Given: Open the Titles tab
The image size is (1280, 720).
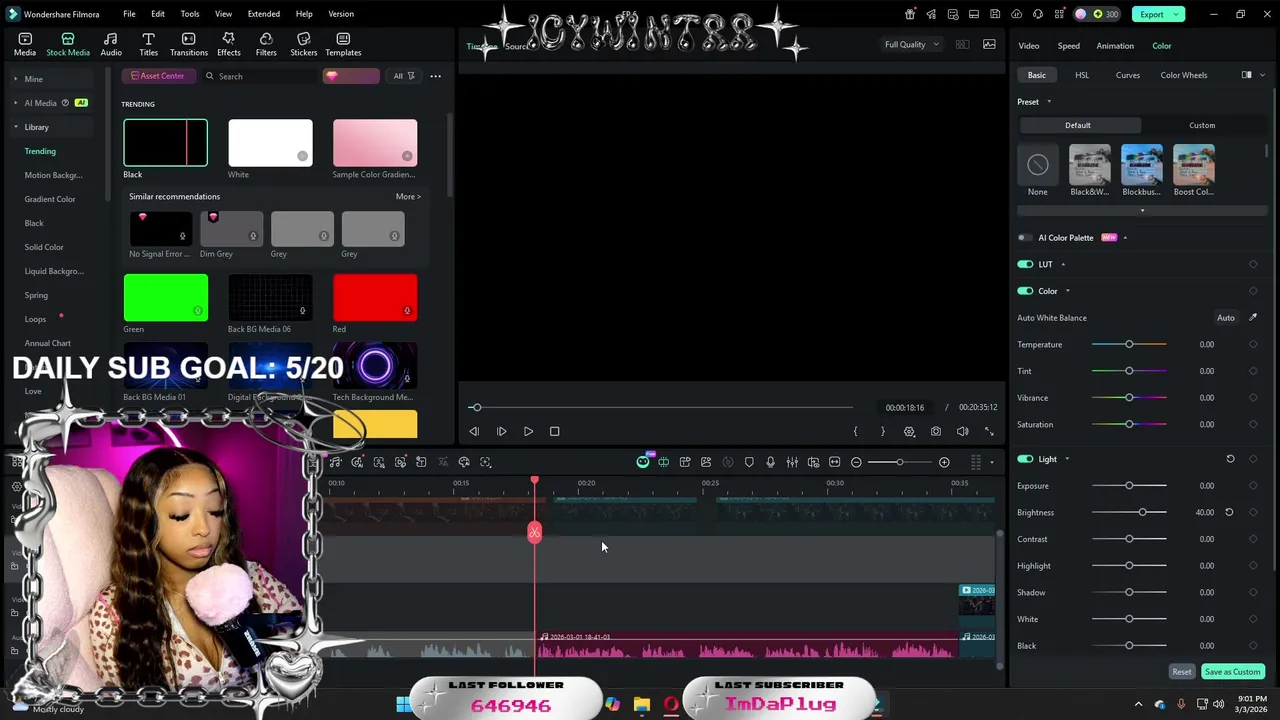Looking at the screenshot, I should pyautogui.click(x=148, y=44).
